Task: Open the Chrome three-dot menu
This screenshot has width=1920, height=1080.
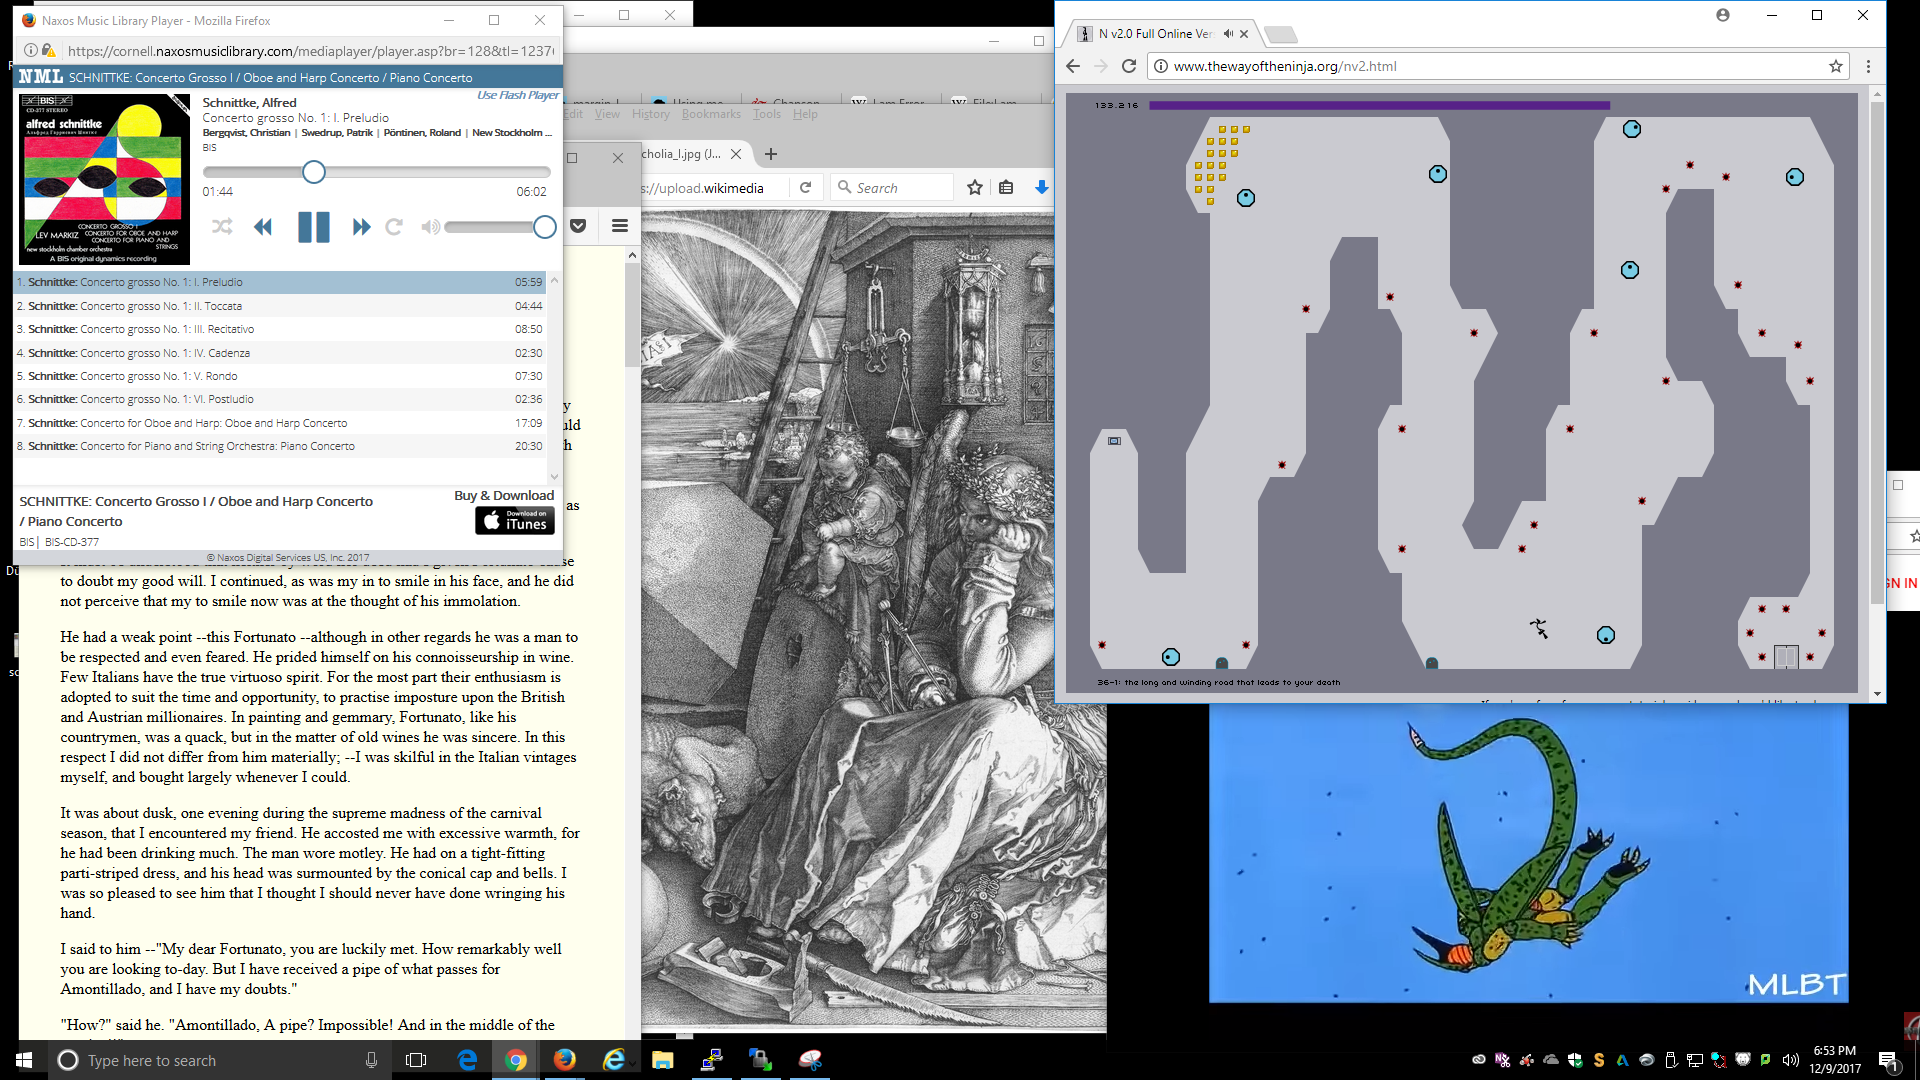Action: 1868,66
